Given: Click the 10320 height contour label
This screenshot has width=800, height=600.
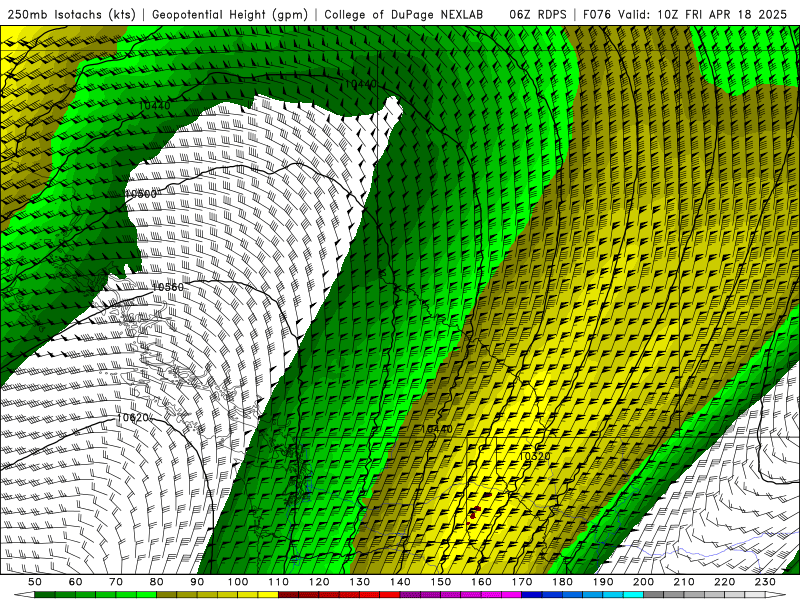Looking at the screenshot, I should coord(534,456).
